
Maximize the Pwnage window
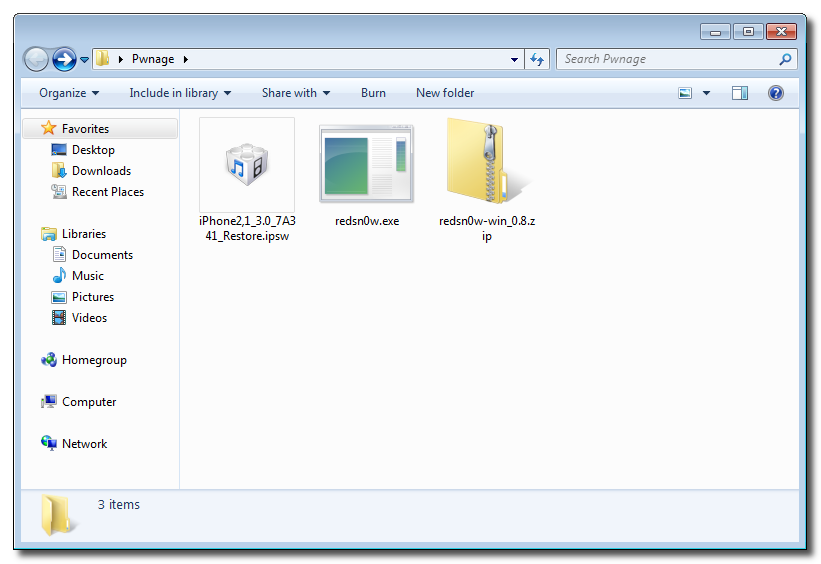click(748, 32)
